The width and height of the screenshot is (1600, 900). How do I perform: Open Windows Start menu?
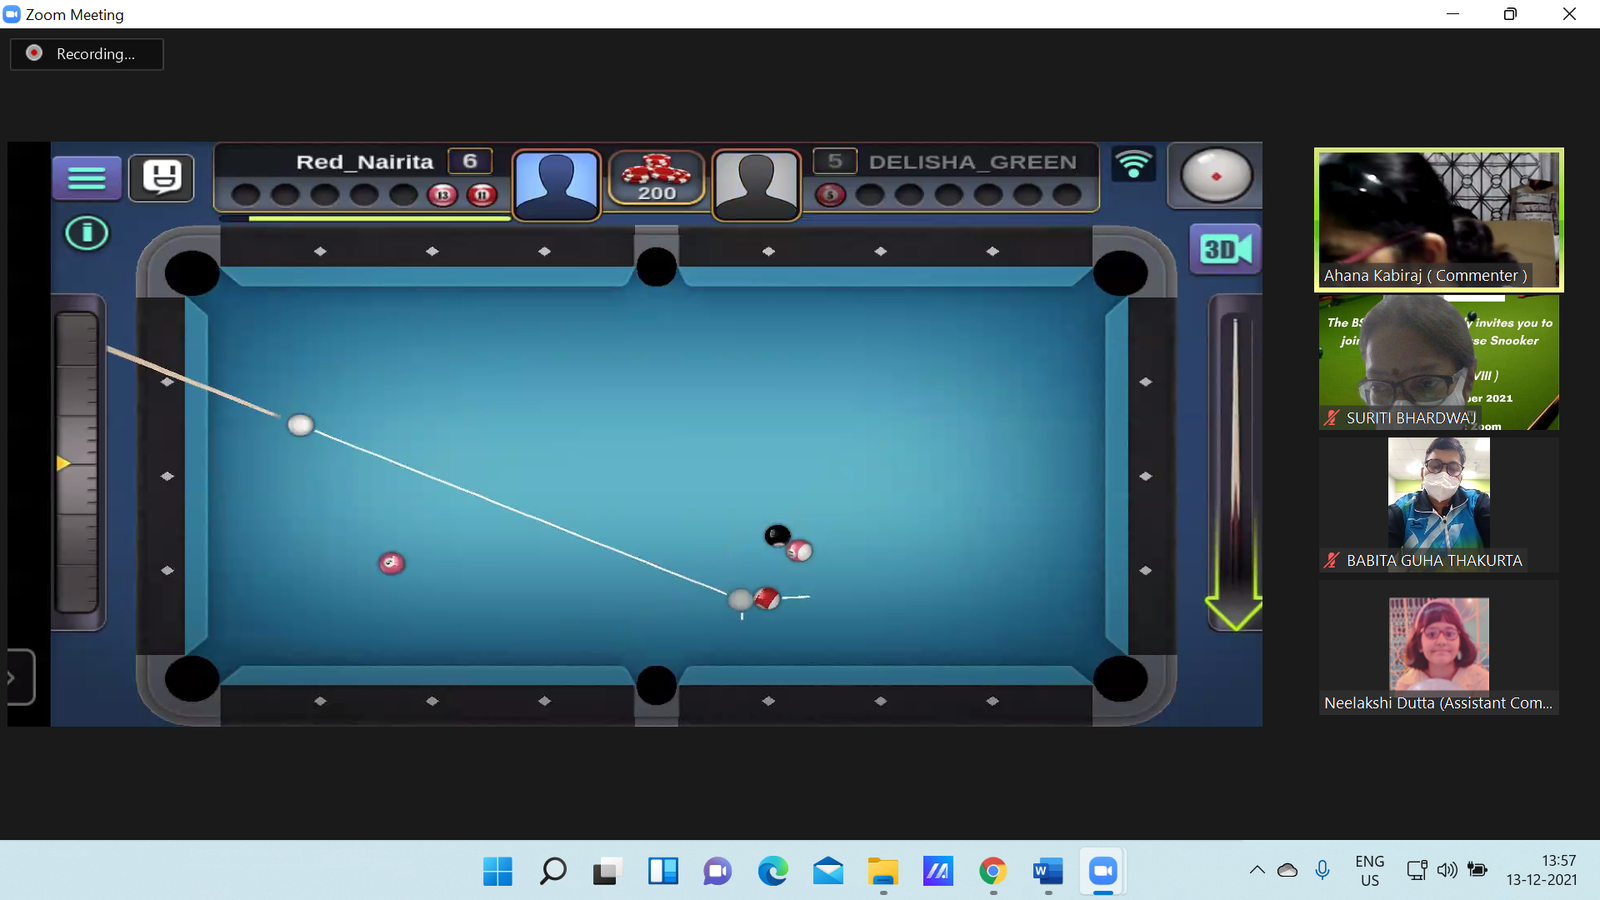[x=497, y=872]
